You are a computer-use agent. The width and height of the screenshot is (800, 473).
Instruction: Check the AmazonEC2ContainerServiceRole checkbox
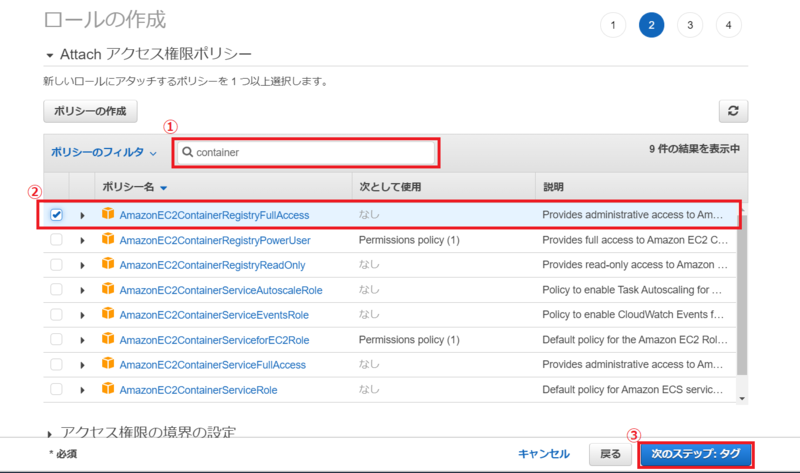[56, 389]
